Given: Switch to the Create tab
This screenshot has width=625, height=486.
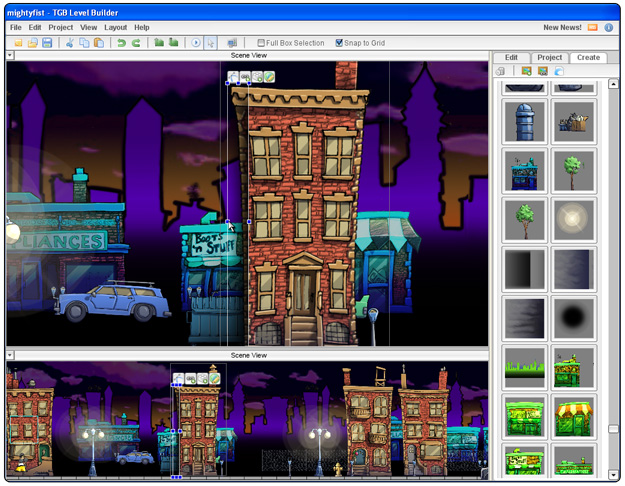Looking at the screenshot, I should tap(588, 57).
